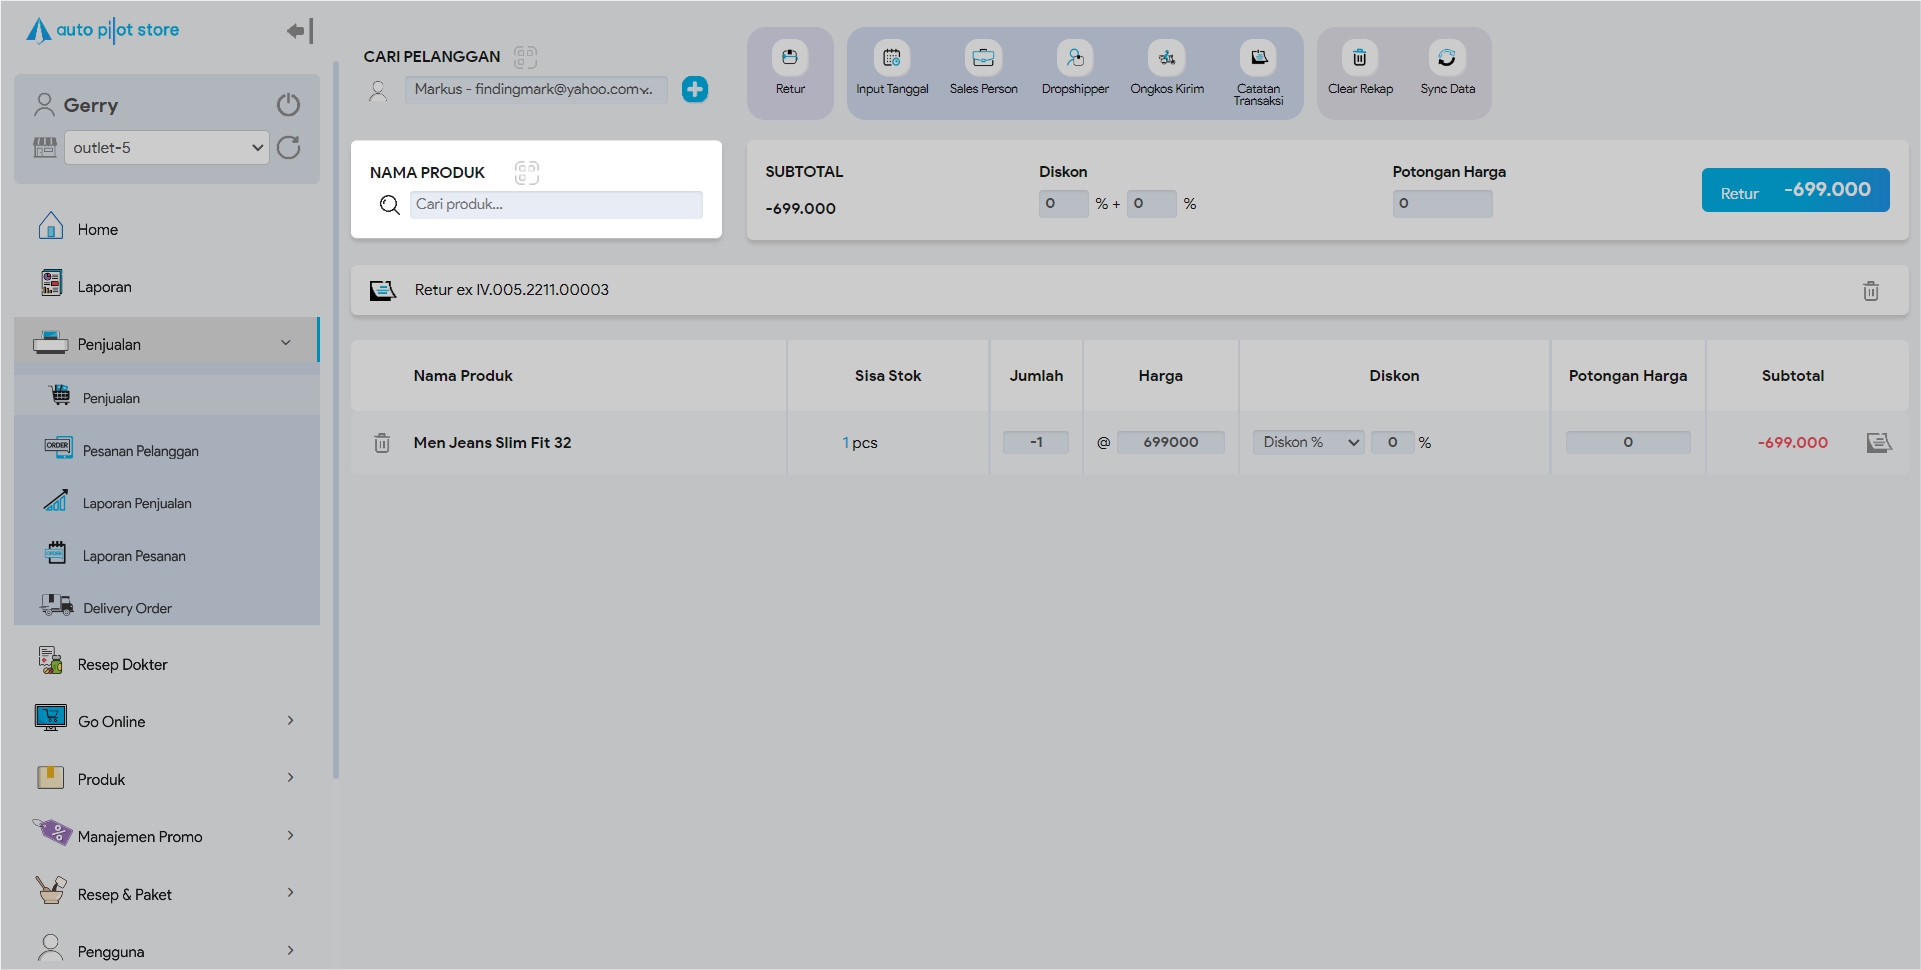Collapse the sidebar with arrow icon

coord(299,31)
